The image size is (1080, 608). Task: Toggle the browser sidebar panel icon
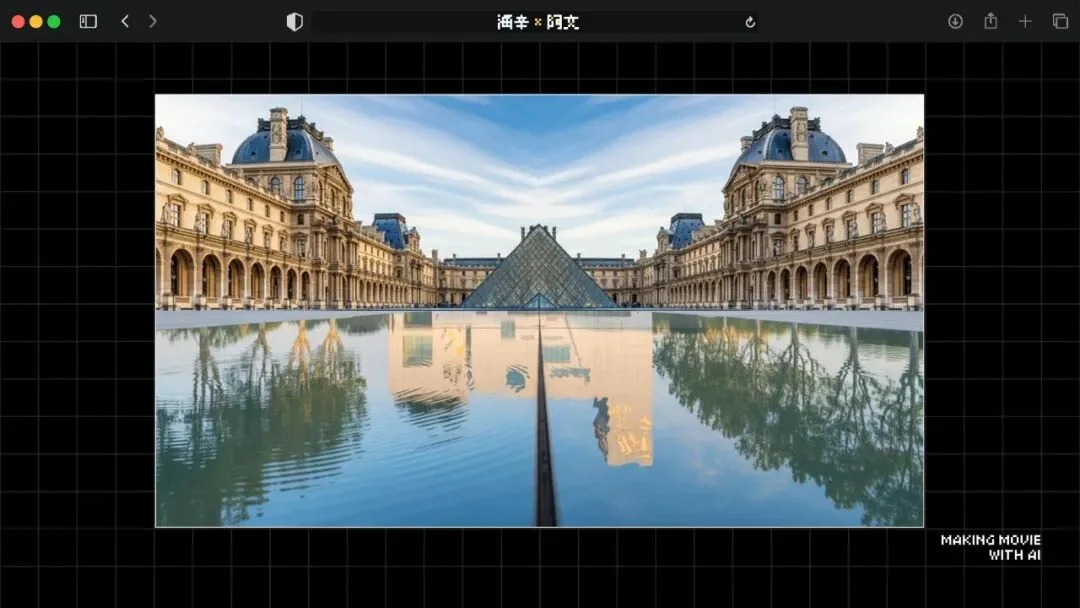point(88,21)
